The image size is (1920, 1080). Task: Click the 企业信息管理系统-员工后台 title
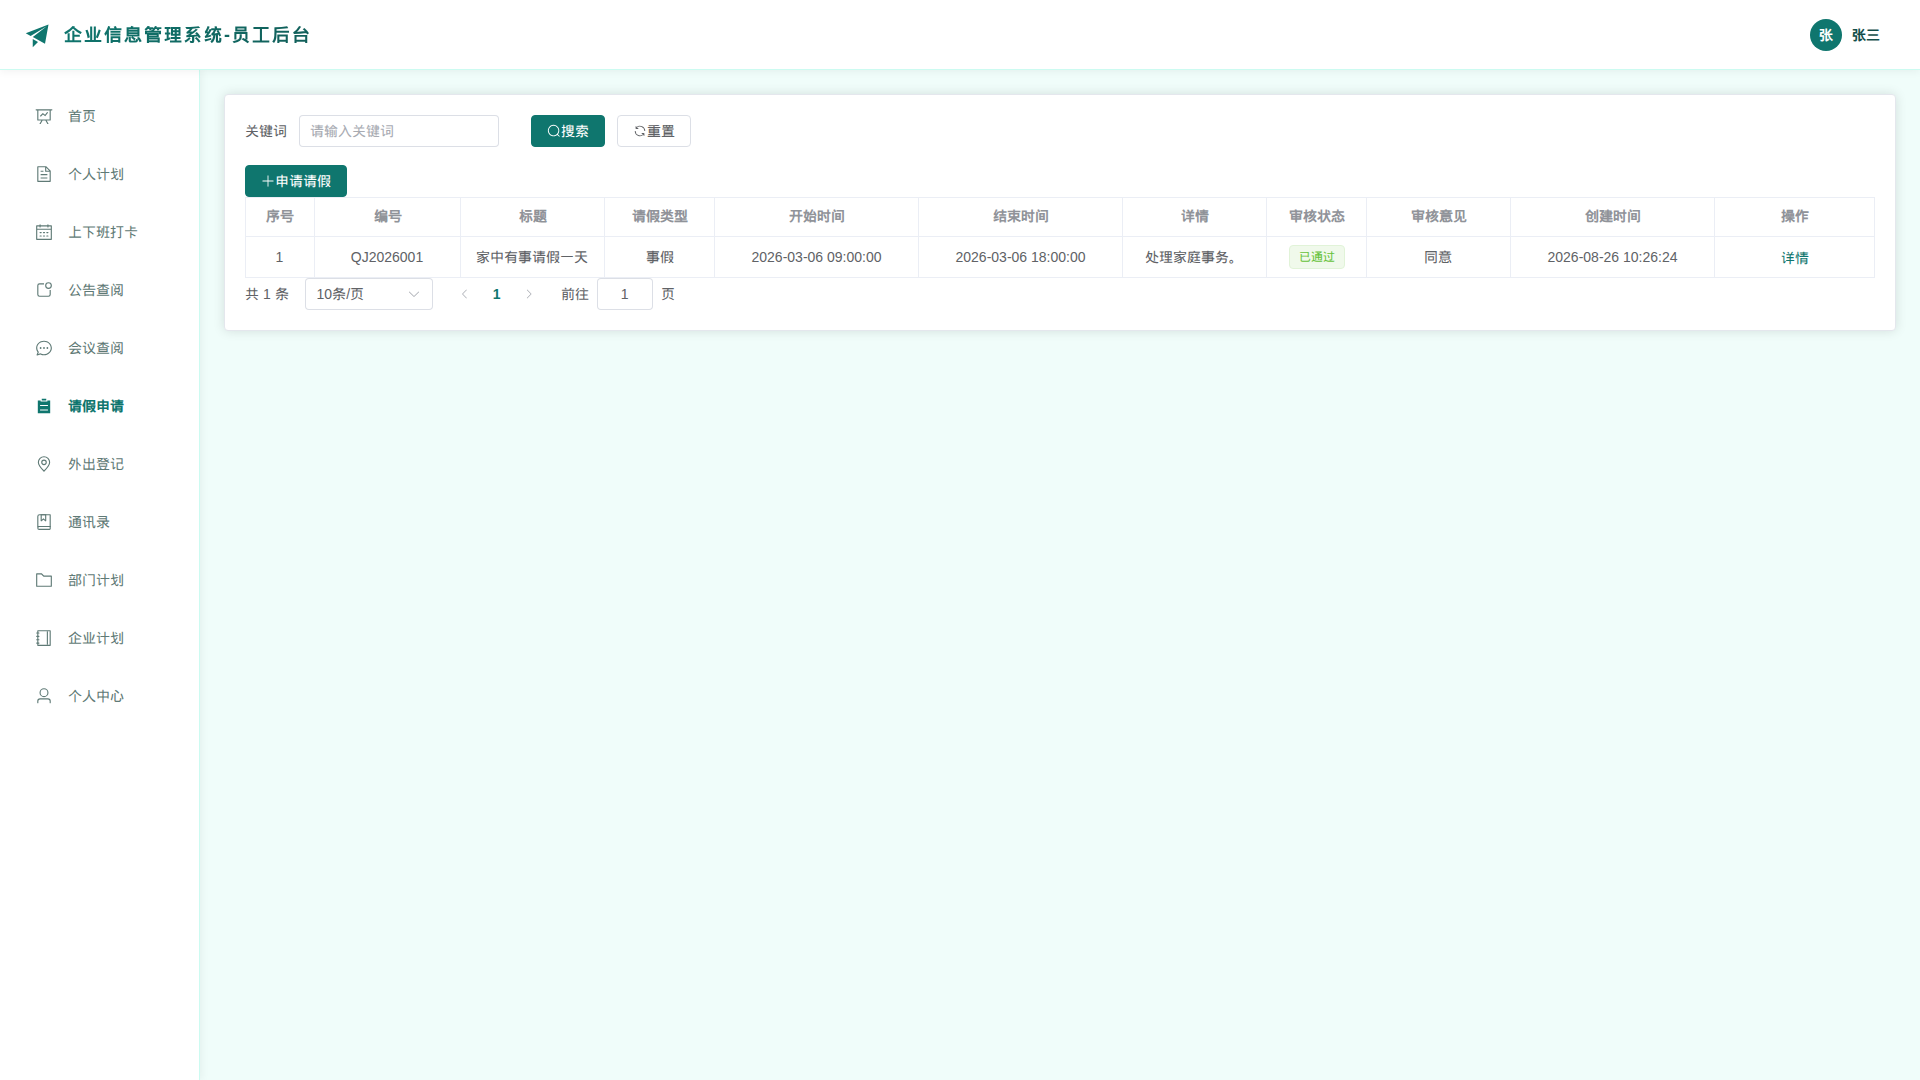tap(187, 35)
